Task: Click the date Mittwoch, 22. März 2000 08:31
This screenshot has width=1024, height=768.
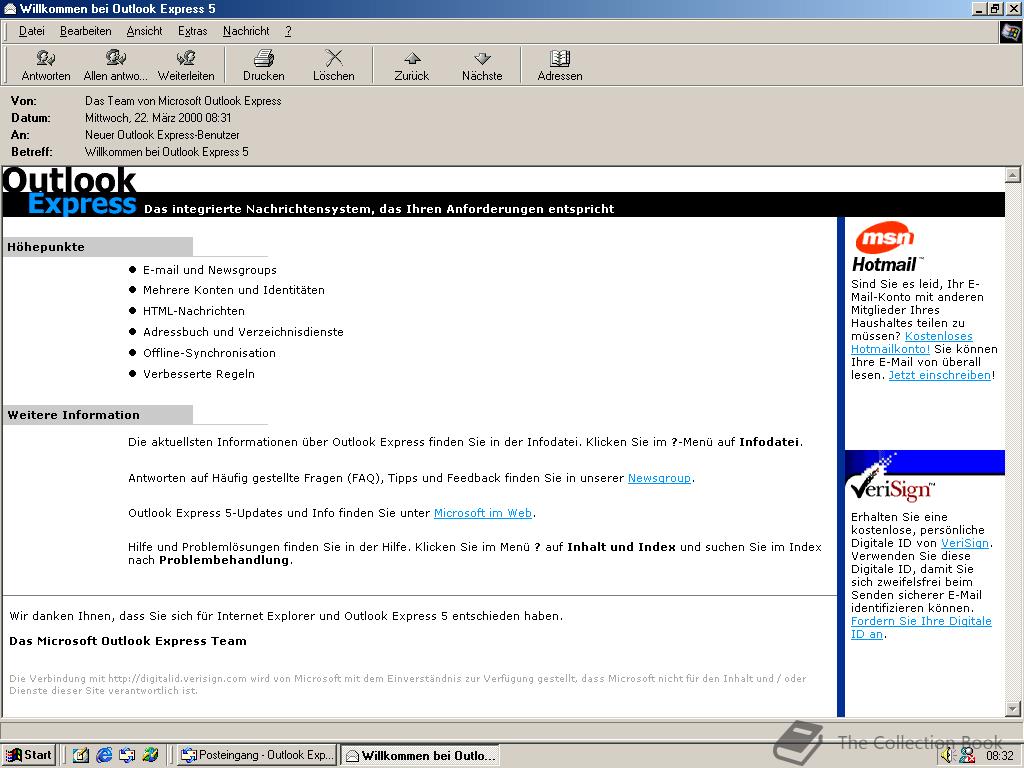Action: click(x=158, y=118)
